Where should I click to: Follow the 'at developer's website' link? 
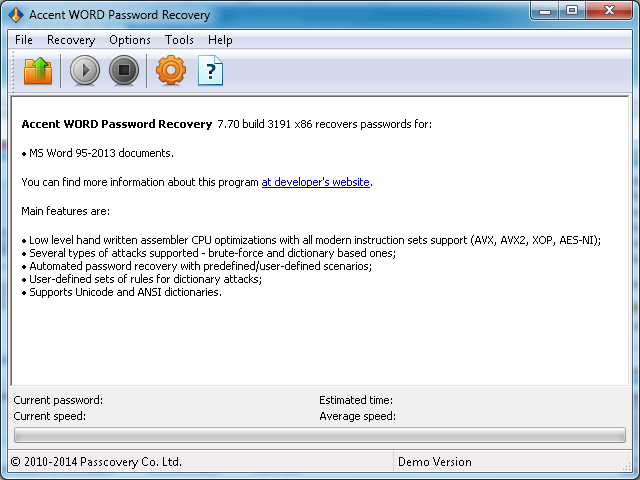(x=316, y=182)
